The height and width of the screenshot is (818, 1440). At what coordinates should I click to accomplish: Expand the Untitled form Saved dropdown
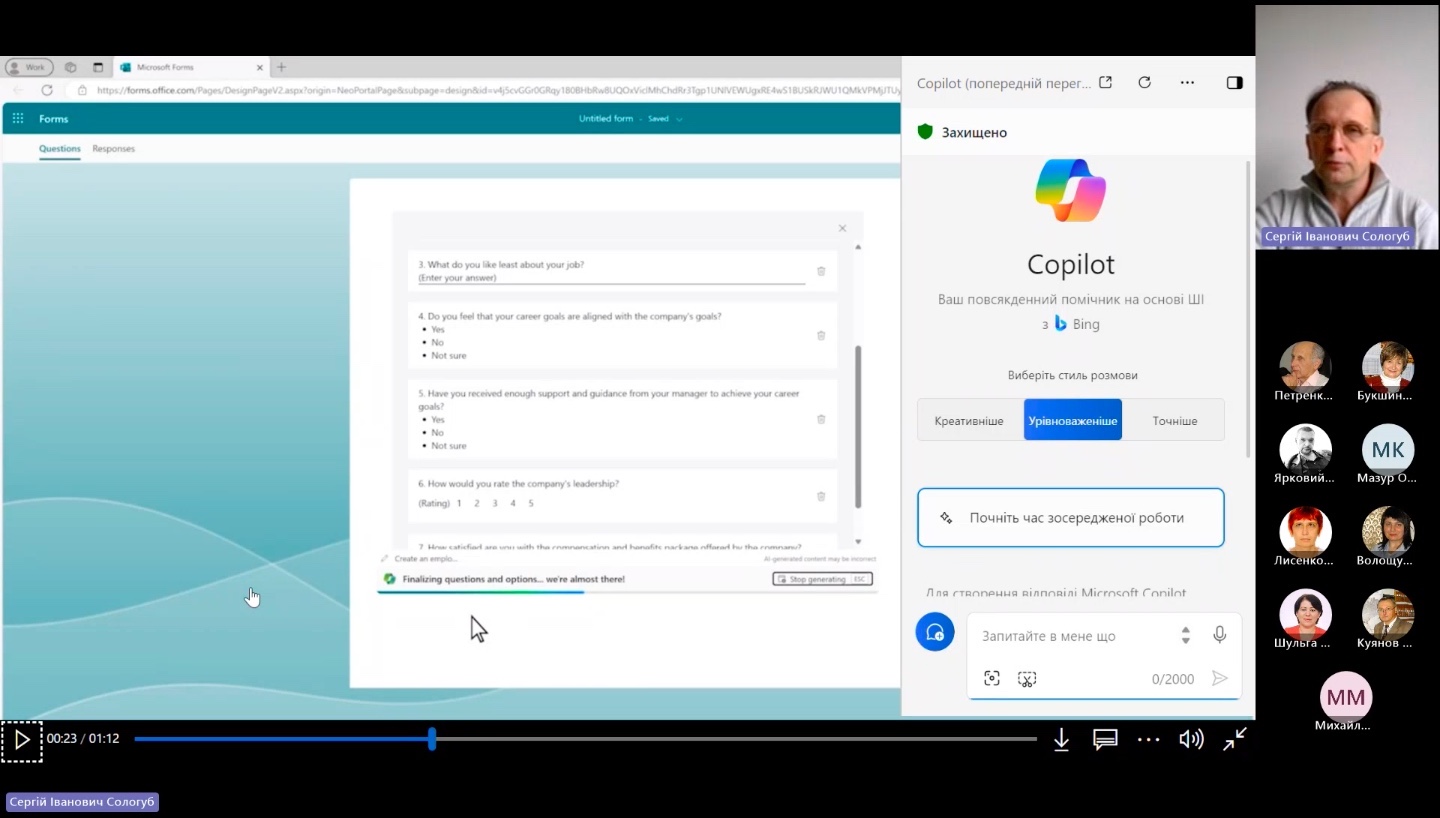click(x=679, y=119)
